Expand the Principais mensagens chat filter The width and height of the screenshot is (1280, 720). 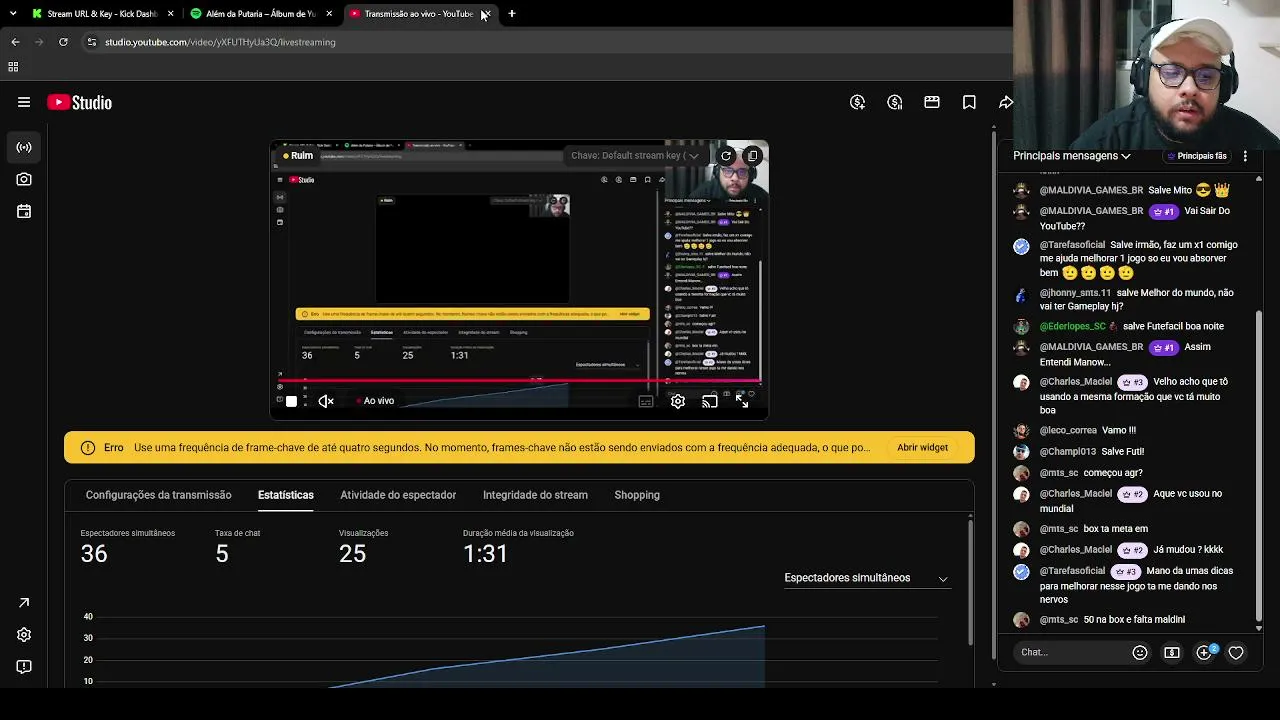point(1072,156)
